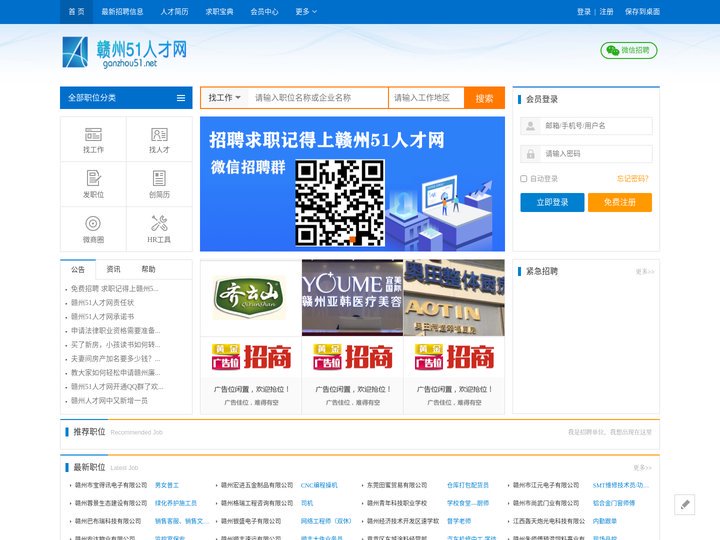Image resolution: width=720 pixels, height=540 pixels.
Task: Open announcement 申请法律职业资格需要准备...
Action: click(115, 331)
